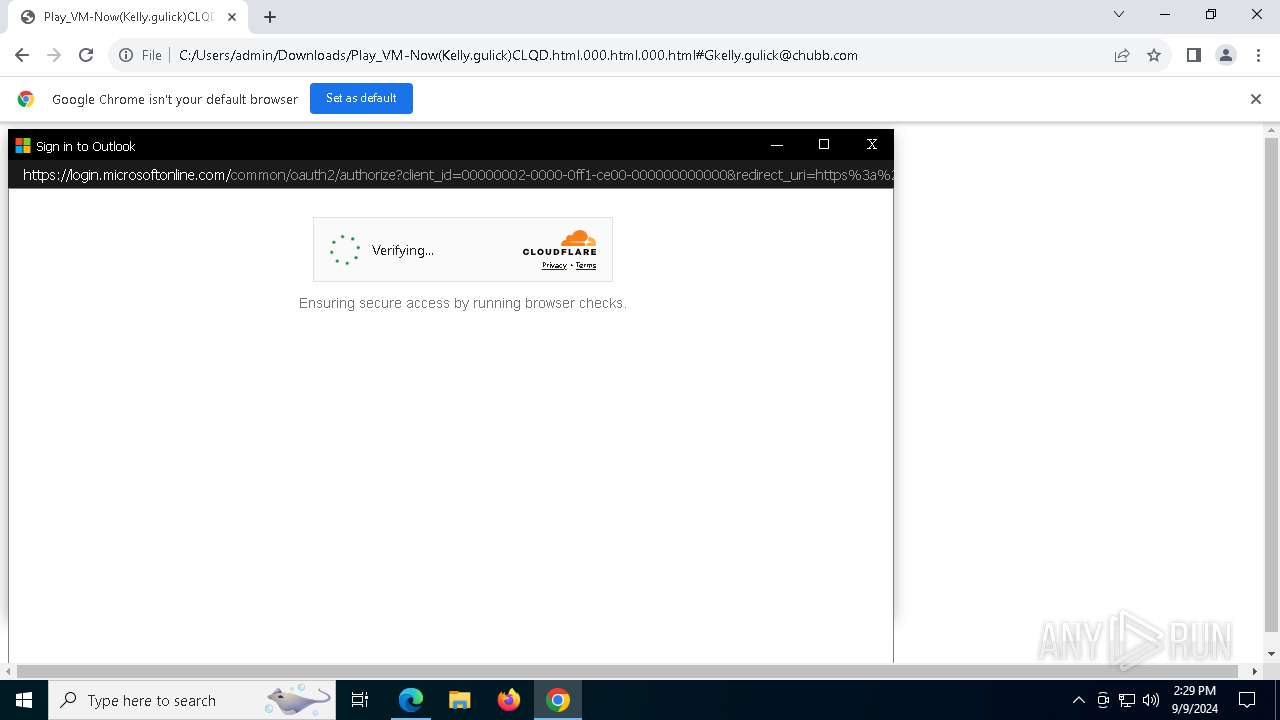Reload the current page

86,55
